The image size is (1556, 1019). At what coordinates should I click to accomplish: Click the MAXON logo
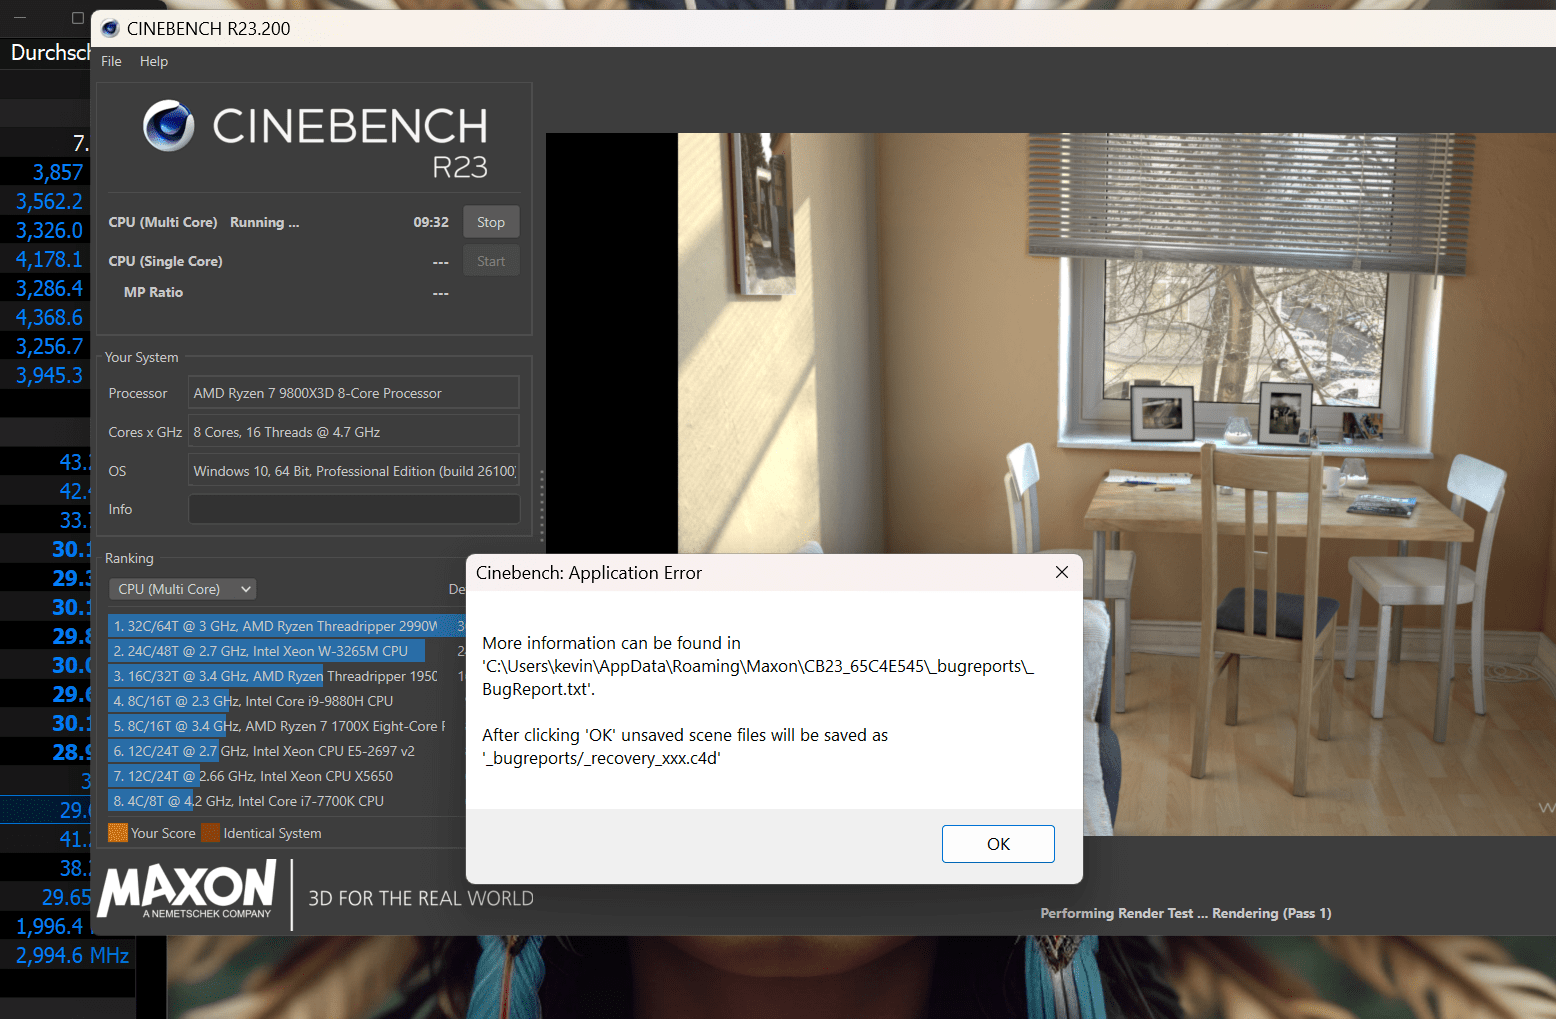pos(187,889)
